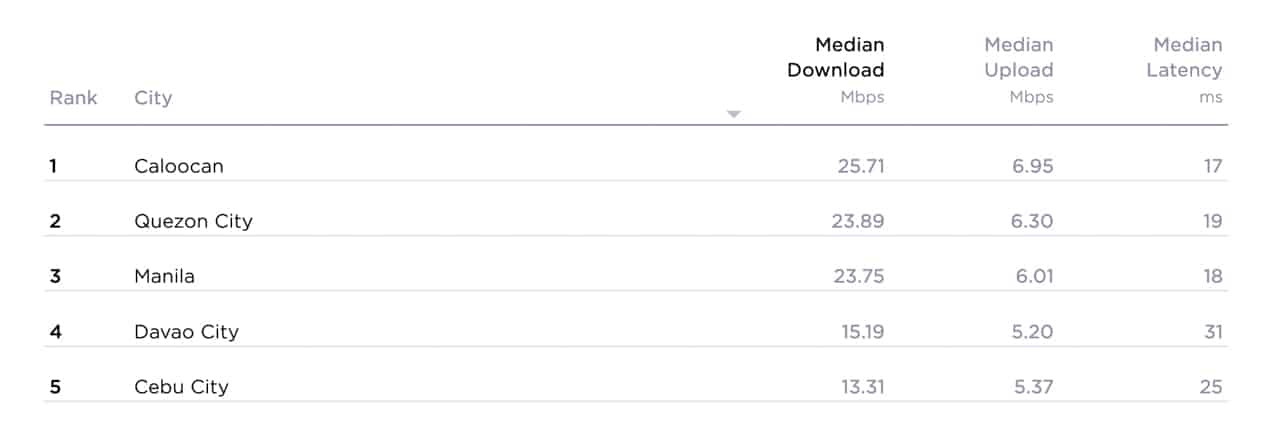Screen dimensions: 1280x439
Task: Click Davao City's latency value 31
Action: pos(1213,331)
